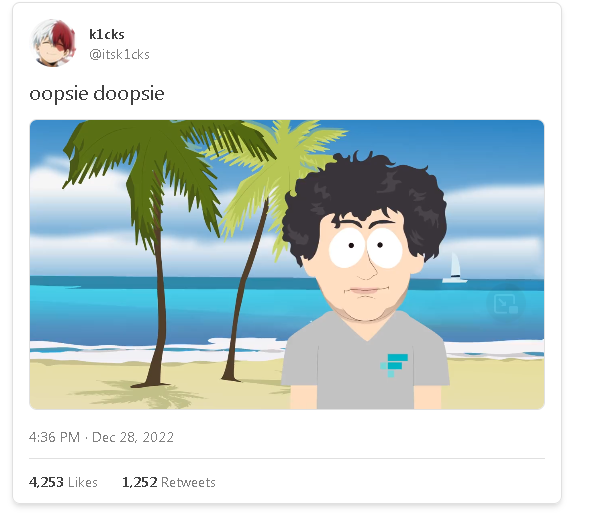Screen dimensions: 591x516
Task: Open the k1cks display name link
Action: [x=107, y=35]
